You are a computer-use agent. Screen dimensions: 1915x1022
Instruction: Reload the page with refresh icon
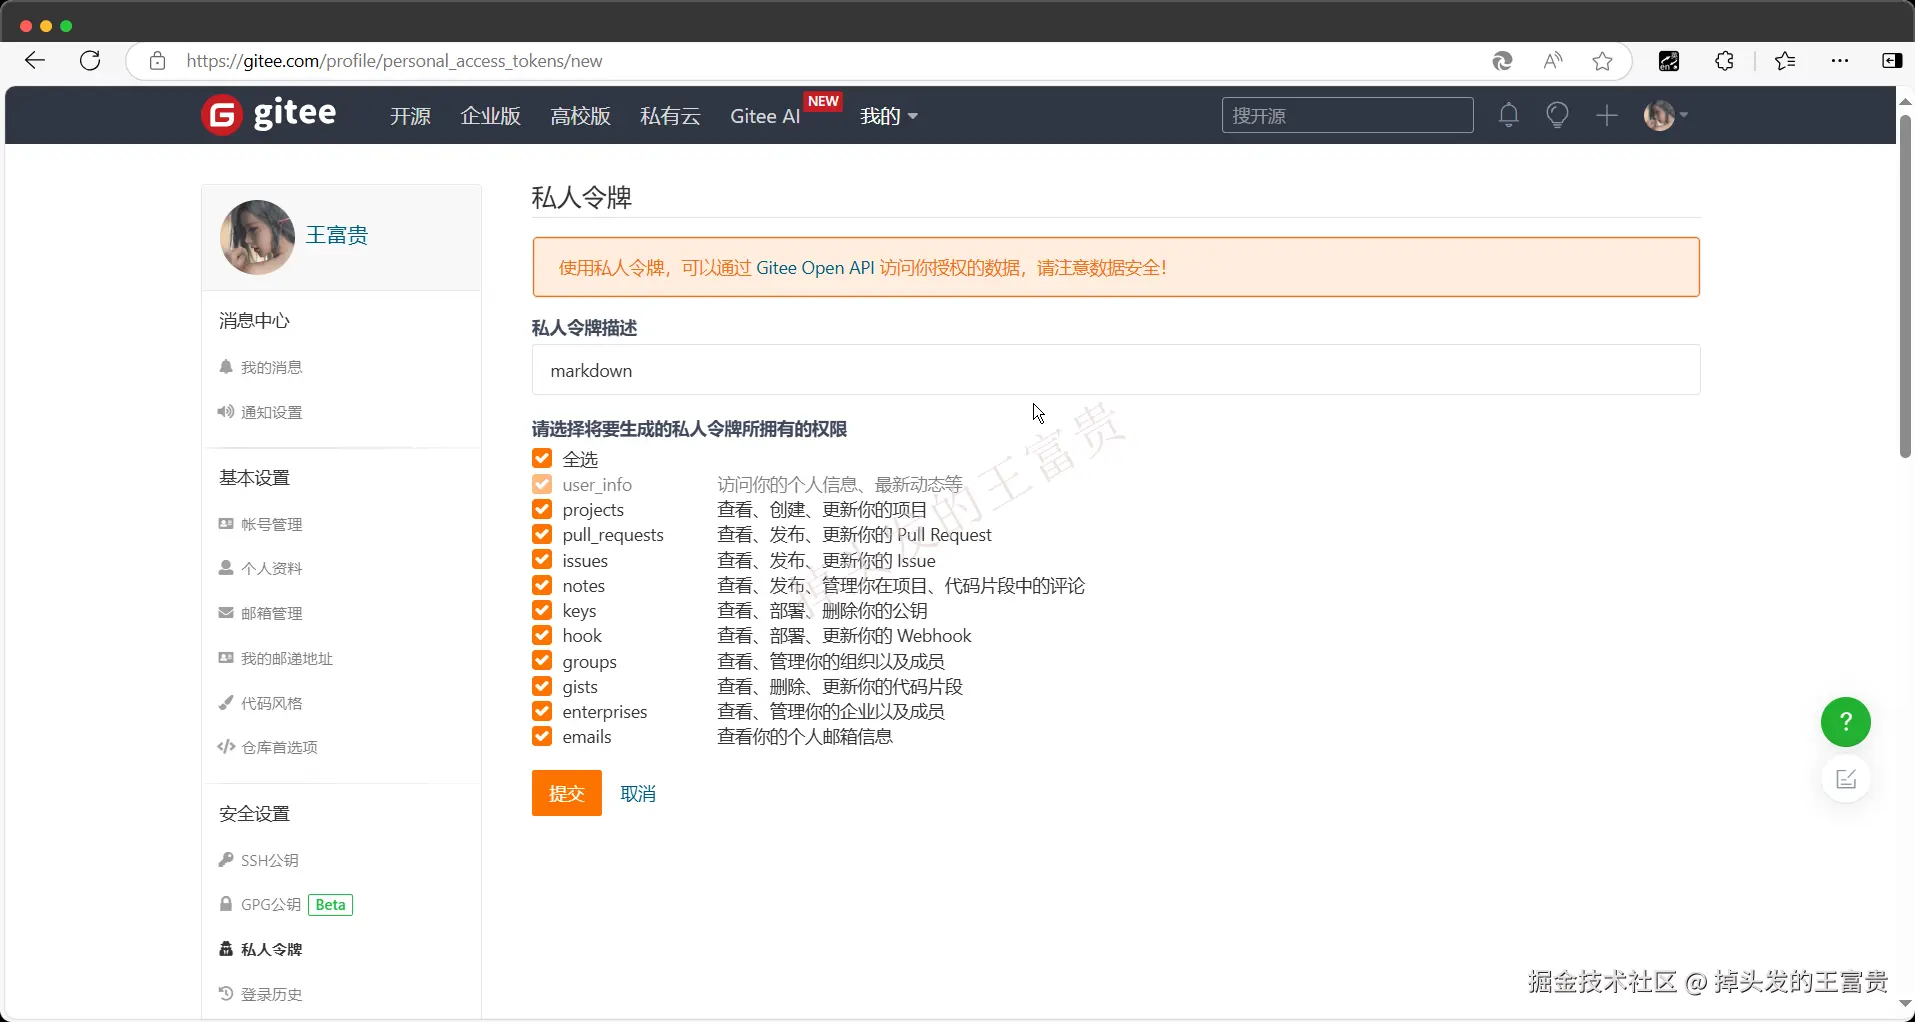(90, 61)
